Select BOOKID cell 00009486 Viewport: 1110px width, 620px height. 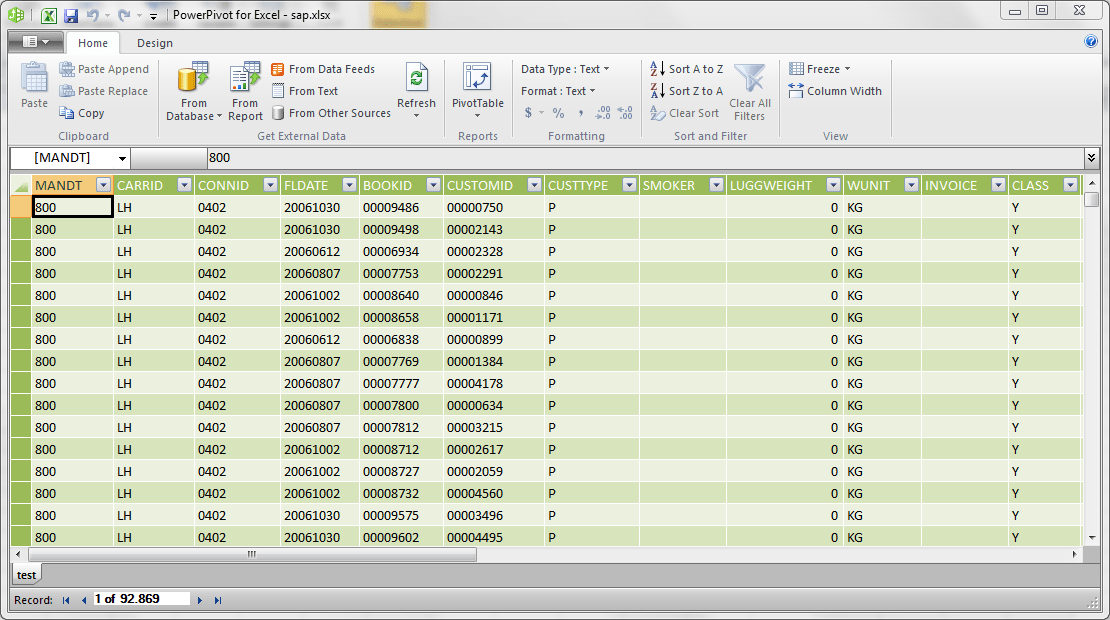[401, 207]
